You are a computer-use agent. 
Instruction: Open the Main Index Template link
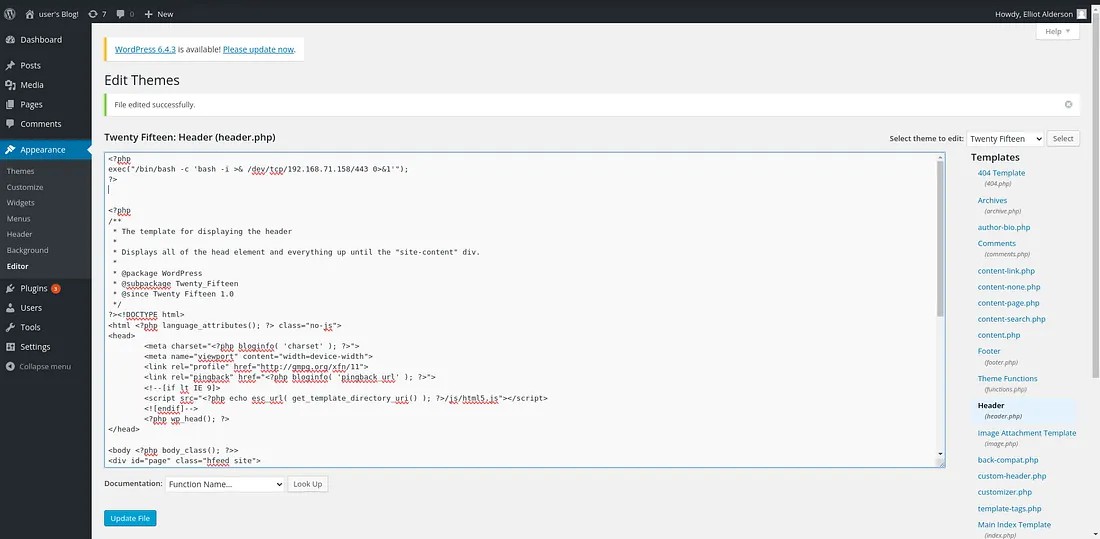click(1014, 525)
